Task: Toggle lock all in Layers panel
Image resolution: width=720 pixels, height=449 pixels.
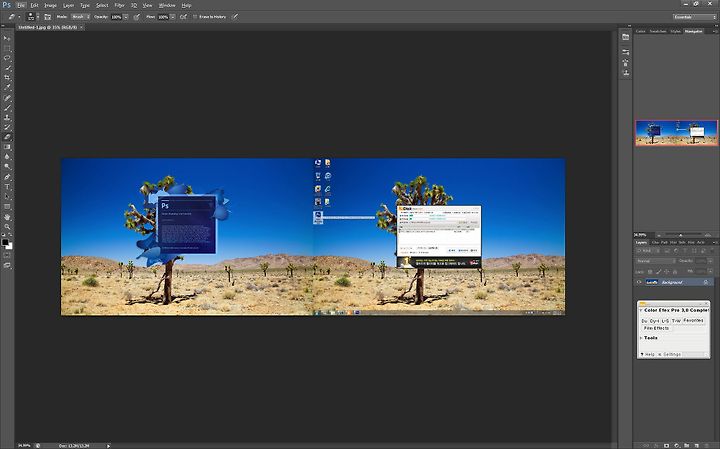Action: tap(674, 272)
